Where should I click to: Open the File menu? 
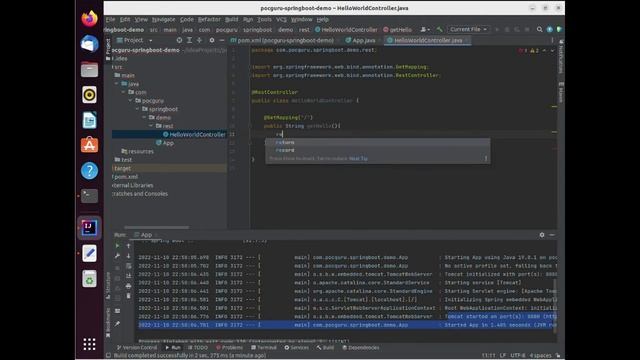[110, 19]
